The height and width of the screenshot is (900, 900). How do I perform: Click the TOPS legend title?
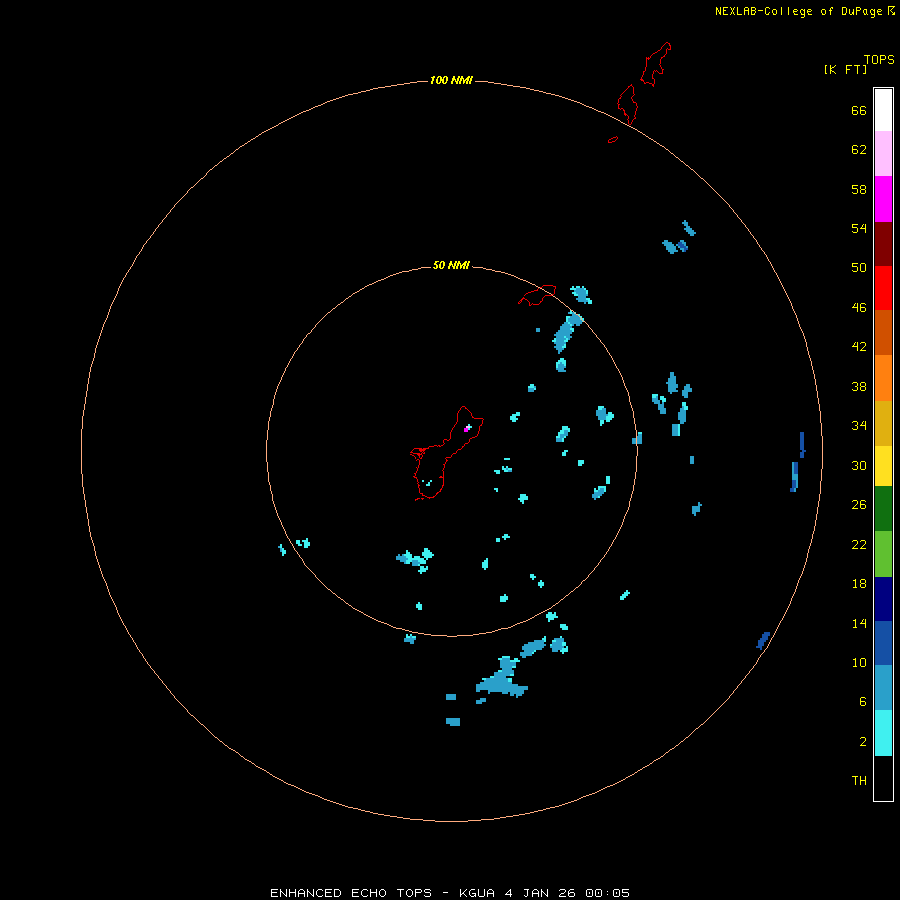[x=879, y=59]
